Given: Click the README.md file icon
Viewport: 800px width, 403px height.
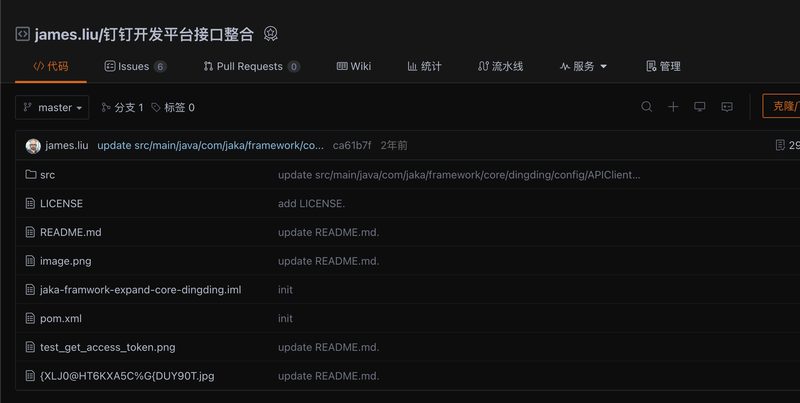Looking at the screenshot, I should click(x=30, y=232).
